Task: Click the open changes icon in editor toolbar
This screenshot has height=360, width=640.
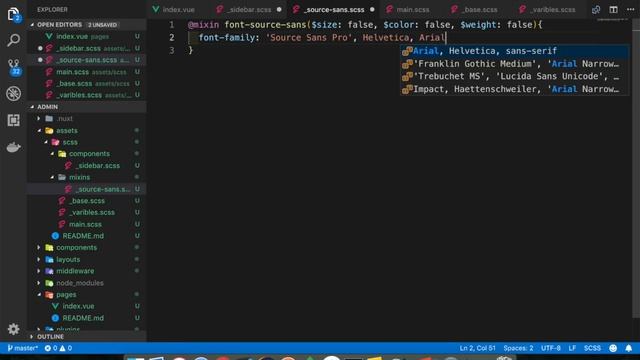Action: [x=596, y=9]
